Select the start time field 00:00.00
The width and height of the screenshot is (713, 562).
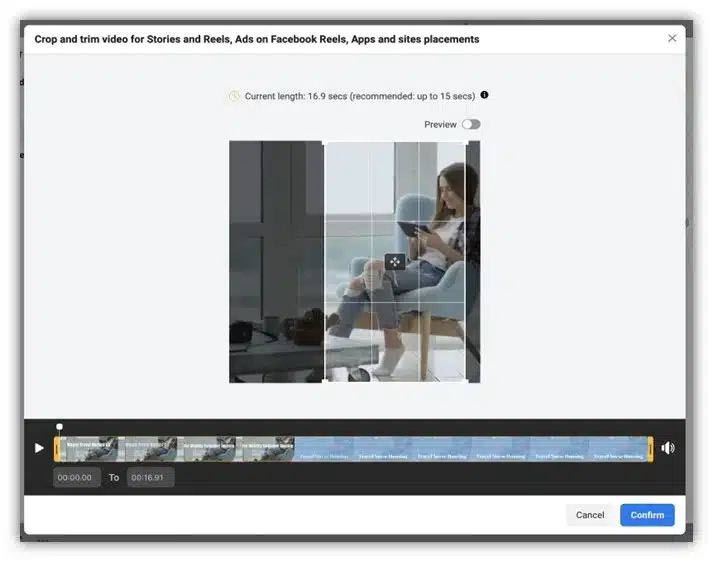76,477
